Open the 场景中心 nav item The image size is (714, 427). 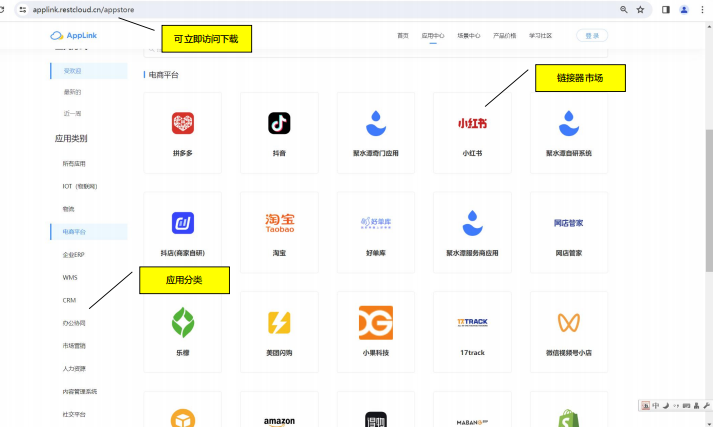tap(469, 36)
